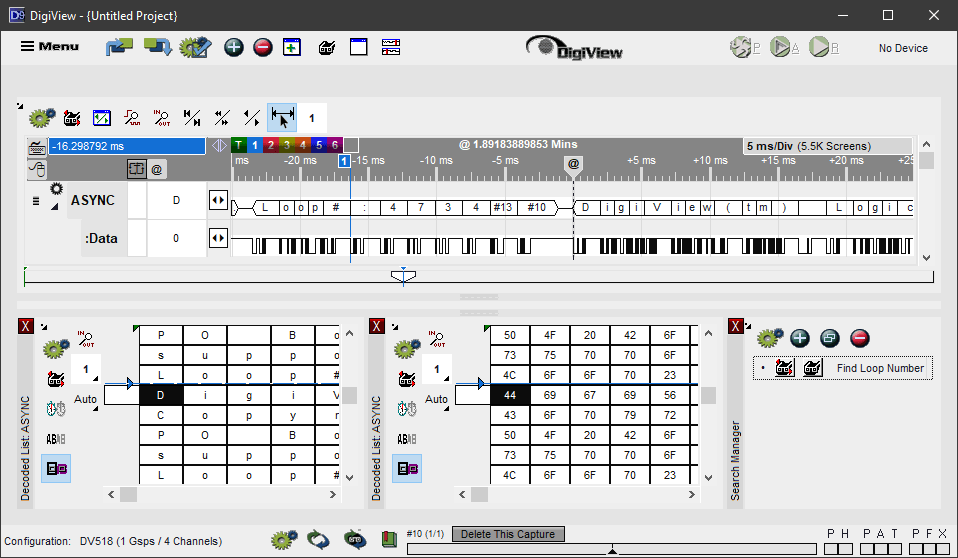Click Delete This Capture button
This screenshot has width=958, height=558.
pos(508,534)
